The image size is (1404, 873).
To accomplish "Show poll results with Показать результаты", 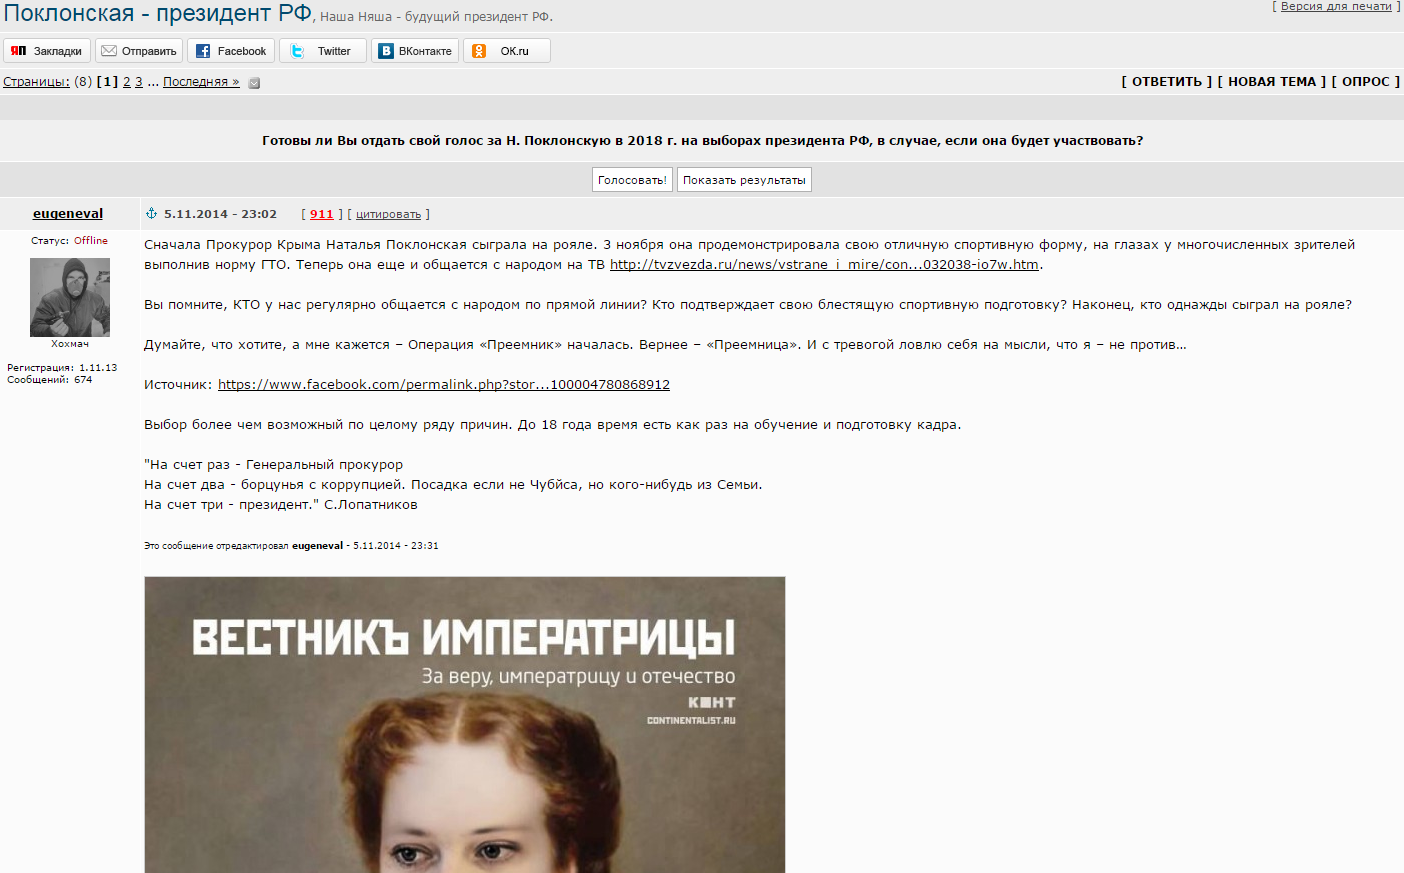I will [x=744, y=180].
